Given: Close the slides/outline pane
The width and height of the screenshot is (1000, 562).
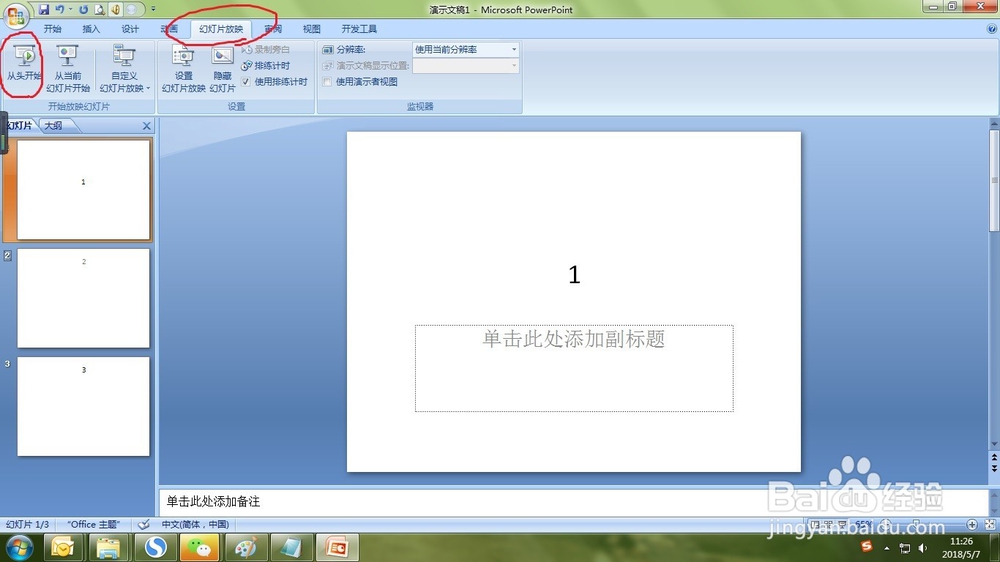Looking at the screenshot, I should pyautogui.click(x=147, y=126).
